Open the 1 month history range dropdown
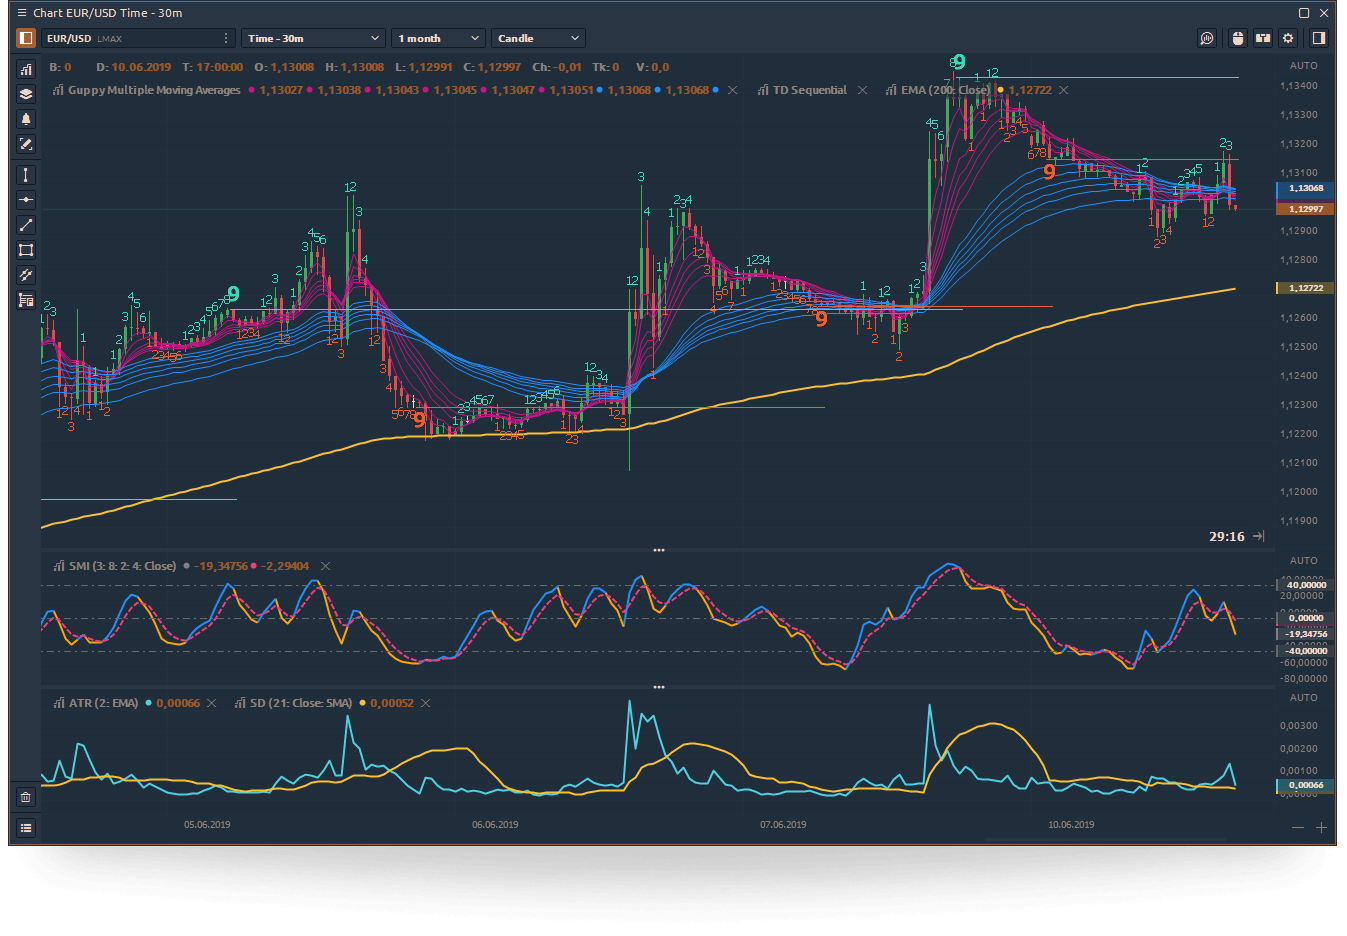Image resolution: width=1347 pixels, height=936 pixels. (x=438, y=38)
